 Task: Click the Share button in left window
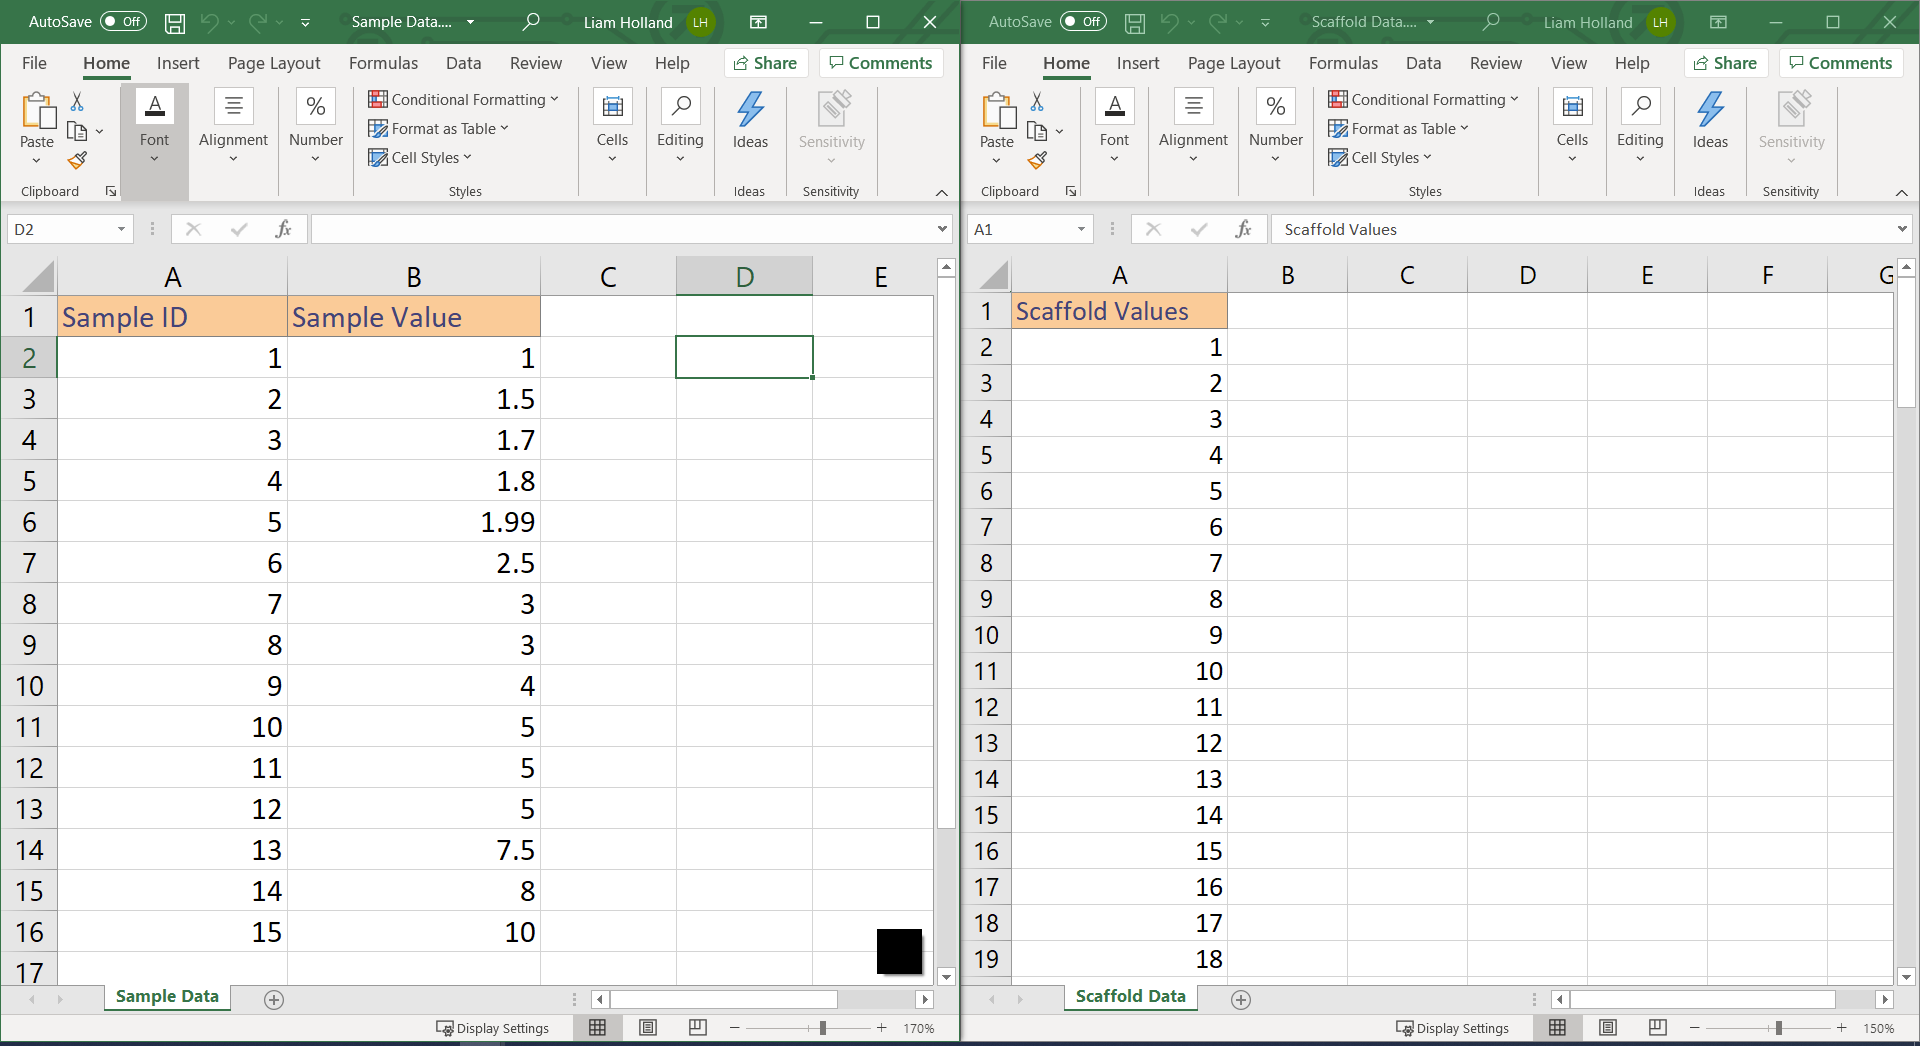[766, 63]
